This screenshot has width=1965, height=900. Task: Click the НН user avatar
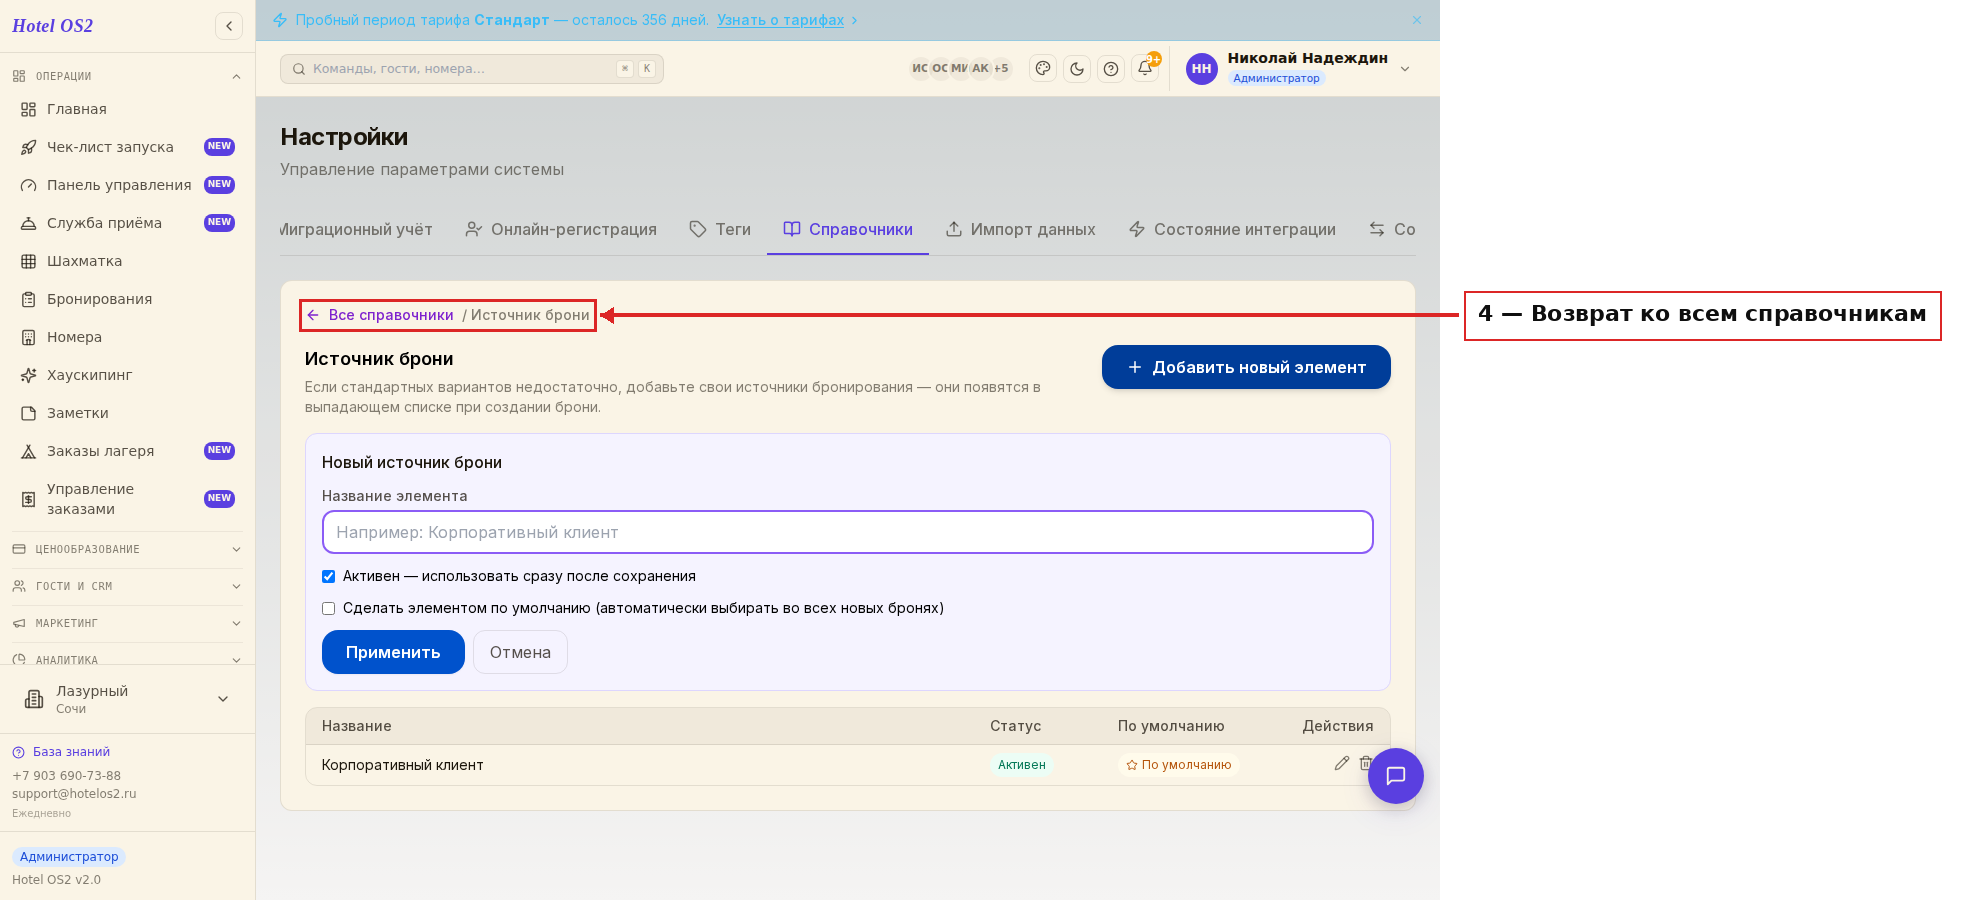(1202, 69)
